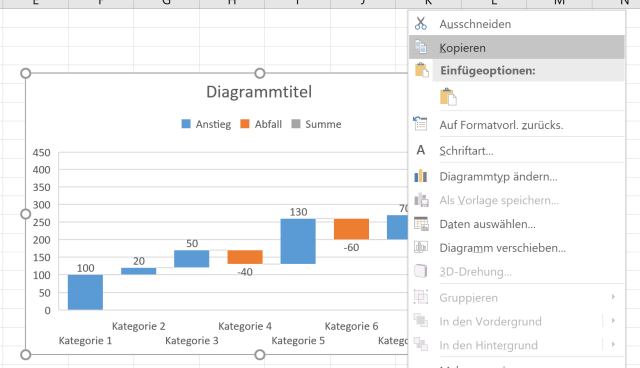Click the cube icon beside 3D-Drehung
The height and width of the screenshot is (368, 640).
(421, 271)
